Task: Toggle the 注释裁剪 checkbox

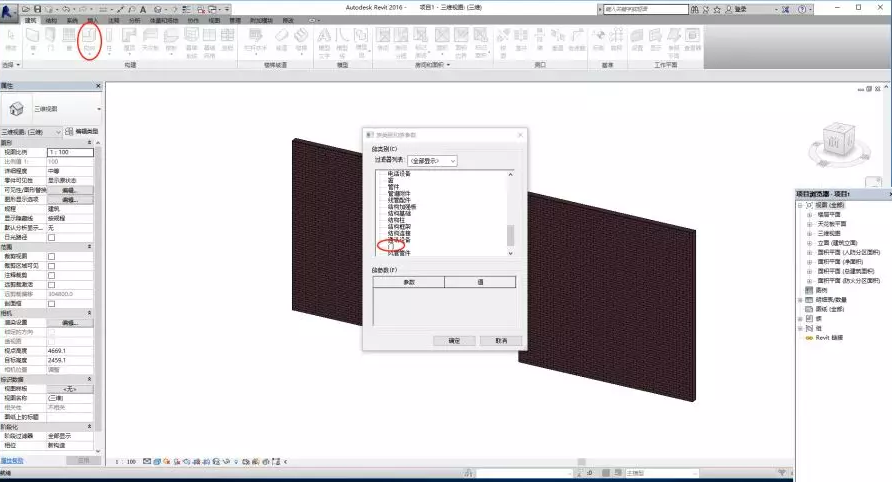Action: [52, 275]
